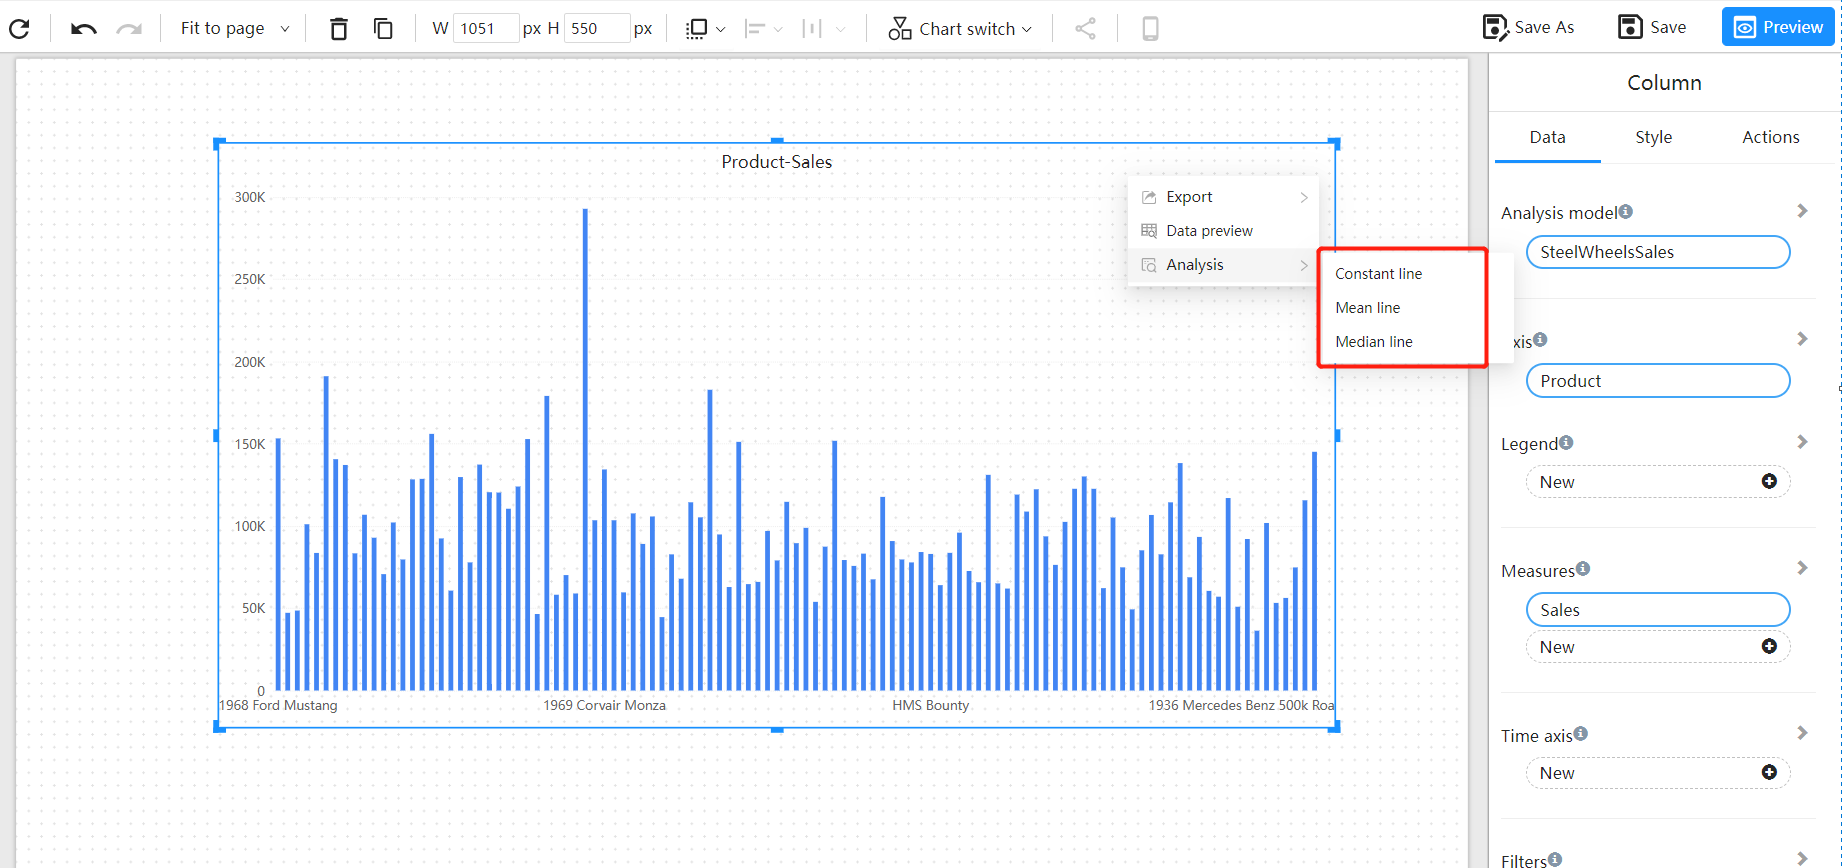Image resolution: width=1842 pixels, height=868 pixels.
Task: Toggle the mobile layout icon
Action: tap(1150, 28)
